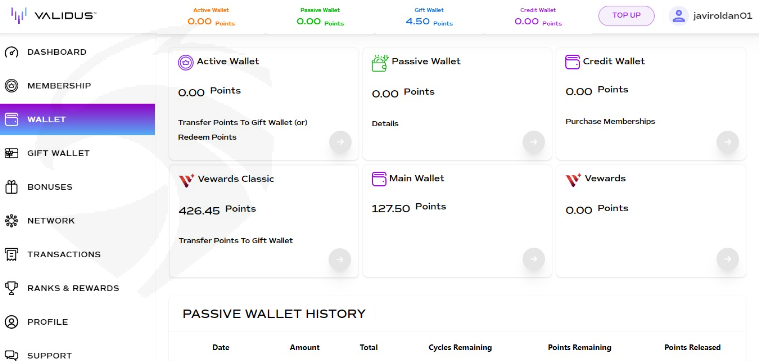Click the Passive Wallet card arrow

(x=533, y=142)
